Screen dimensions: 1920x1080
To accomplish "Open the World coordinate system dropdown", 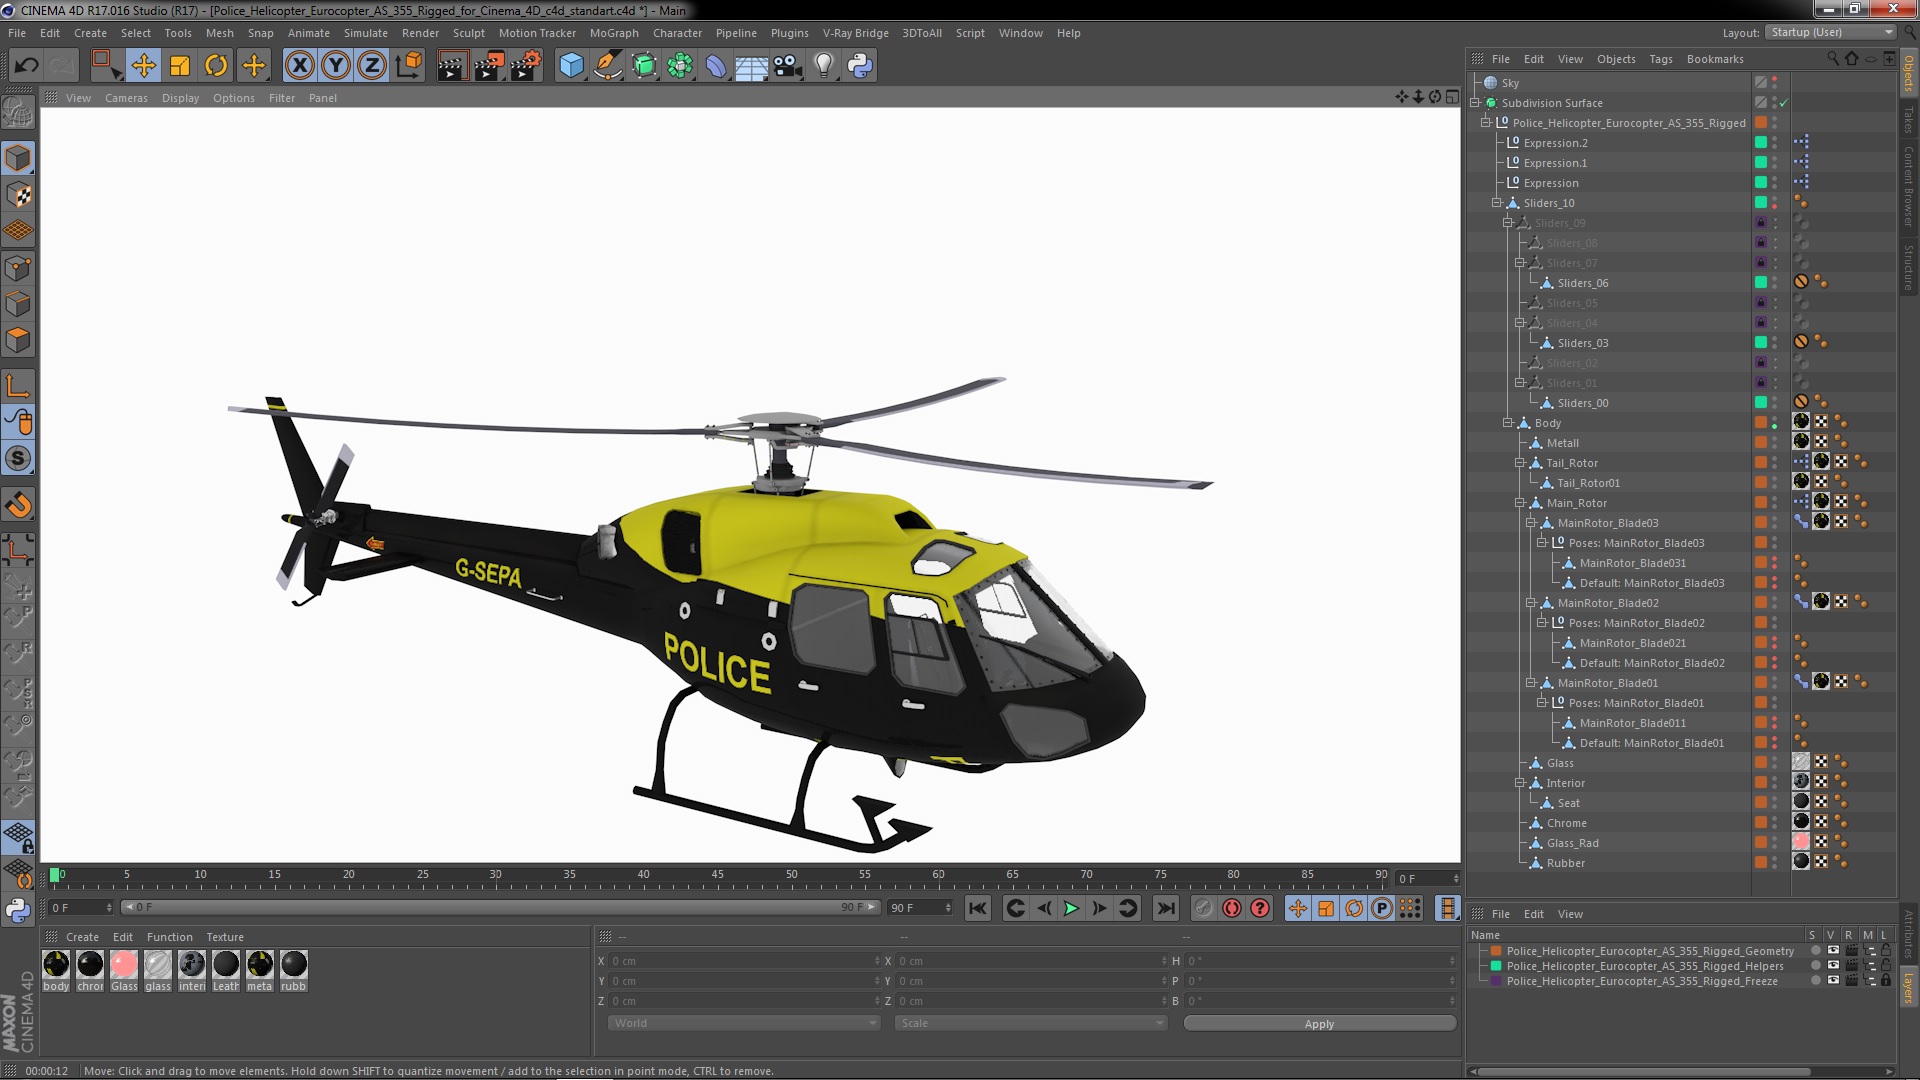I will [x=743, y=1023].
